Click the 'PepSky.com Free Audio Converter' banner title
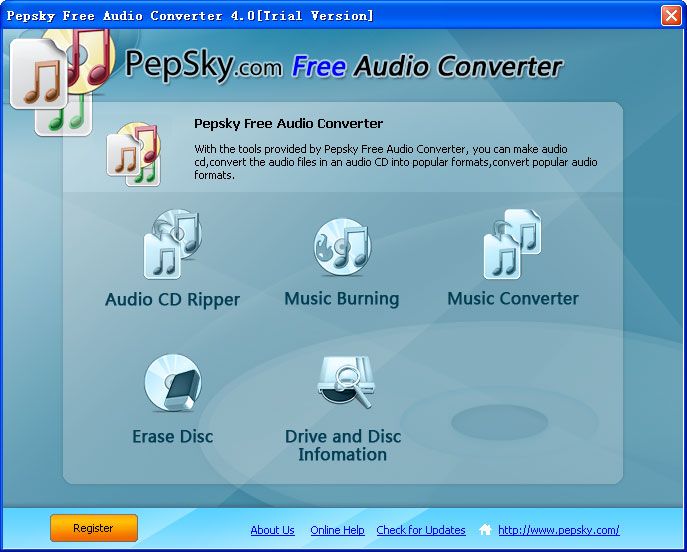Screen dimensions: 687x552 [344, 66]
